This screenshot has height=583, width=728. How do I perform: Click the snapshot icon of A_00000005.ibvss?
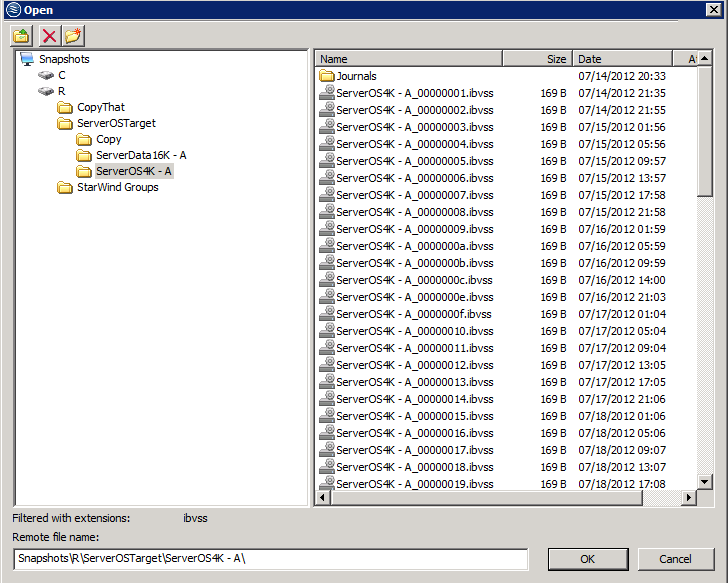pyautogui.click(x=327, y=161)
